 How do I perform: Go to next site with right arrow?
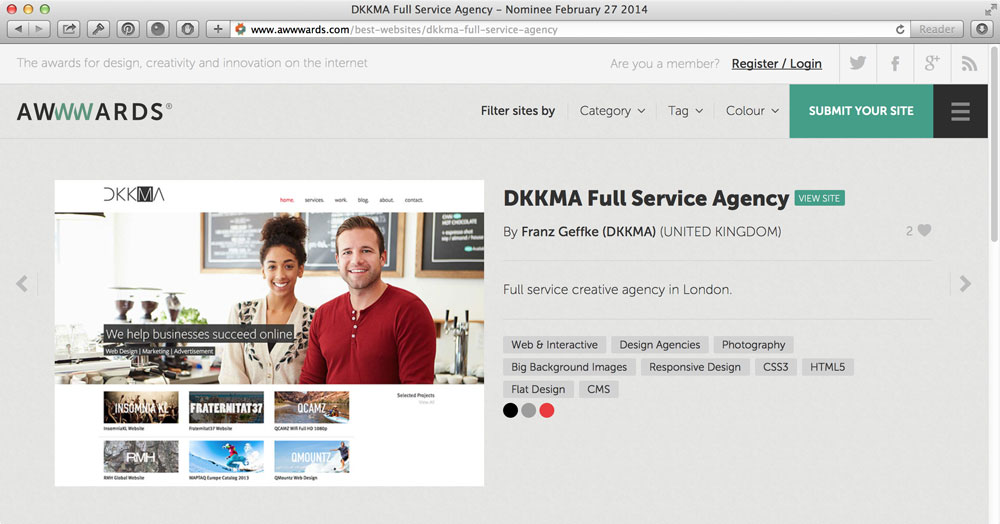tap(965, 284)
